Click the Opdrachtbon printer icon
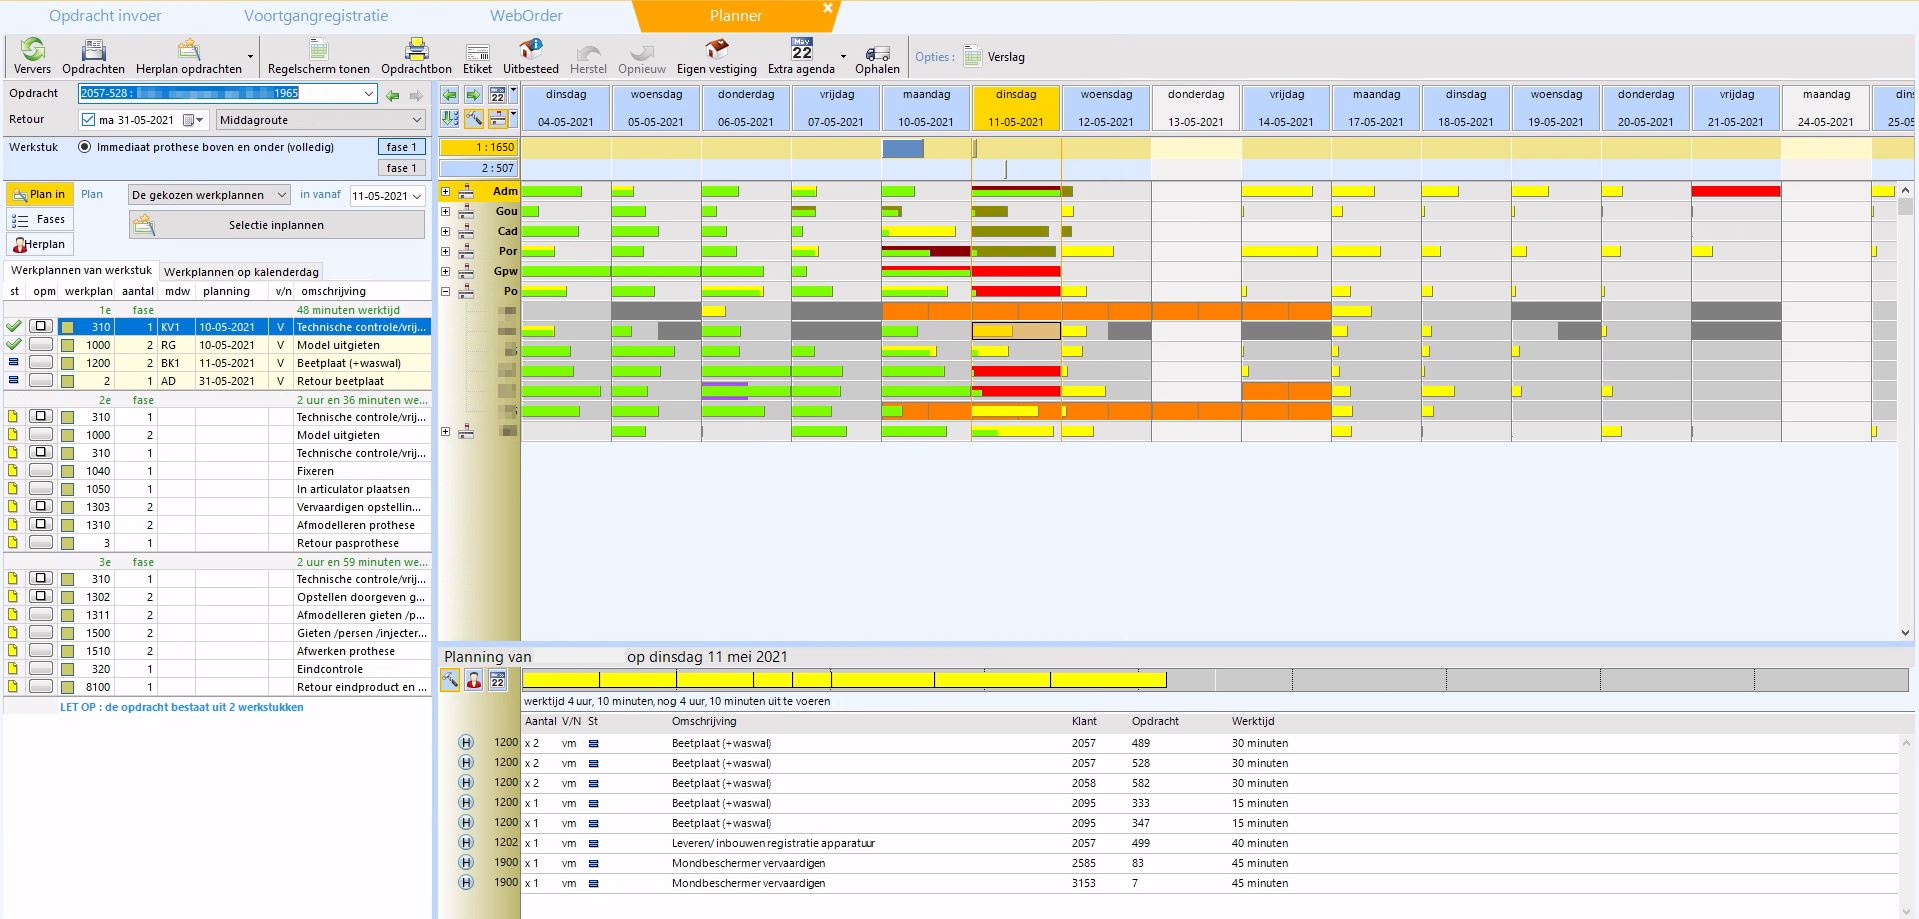The image size is (1919, 919). pos(416,50)
